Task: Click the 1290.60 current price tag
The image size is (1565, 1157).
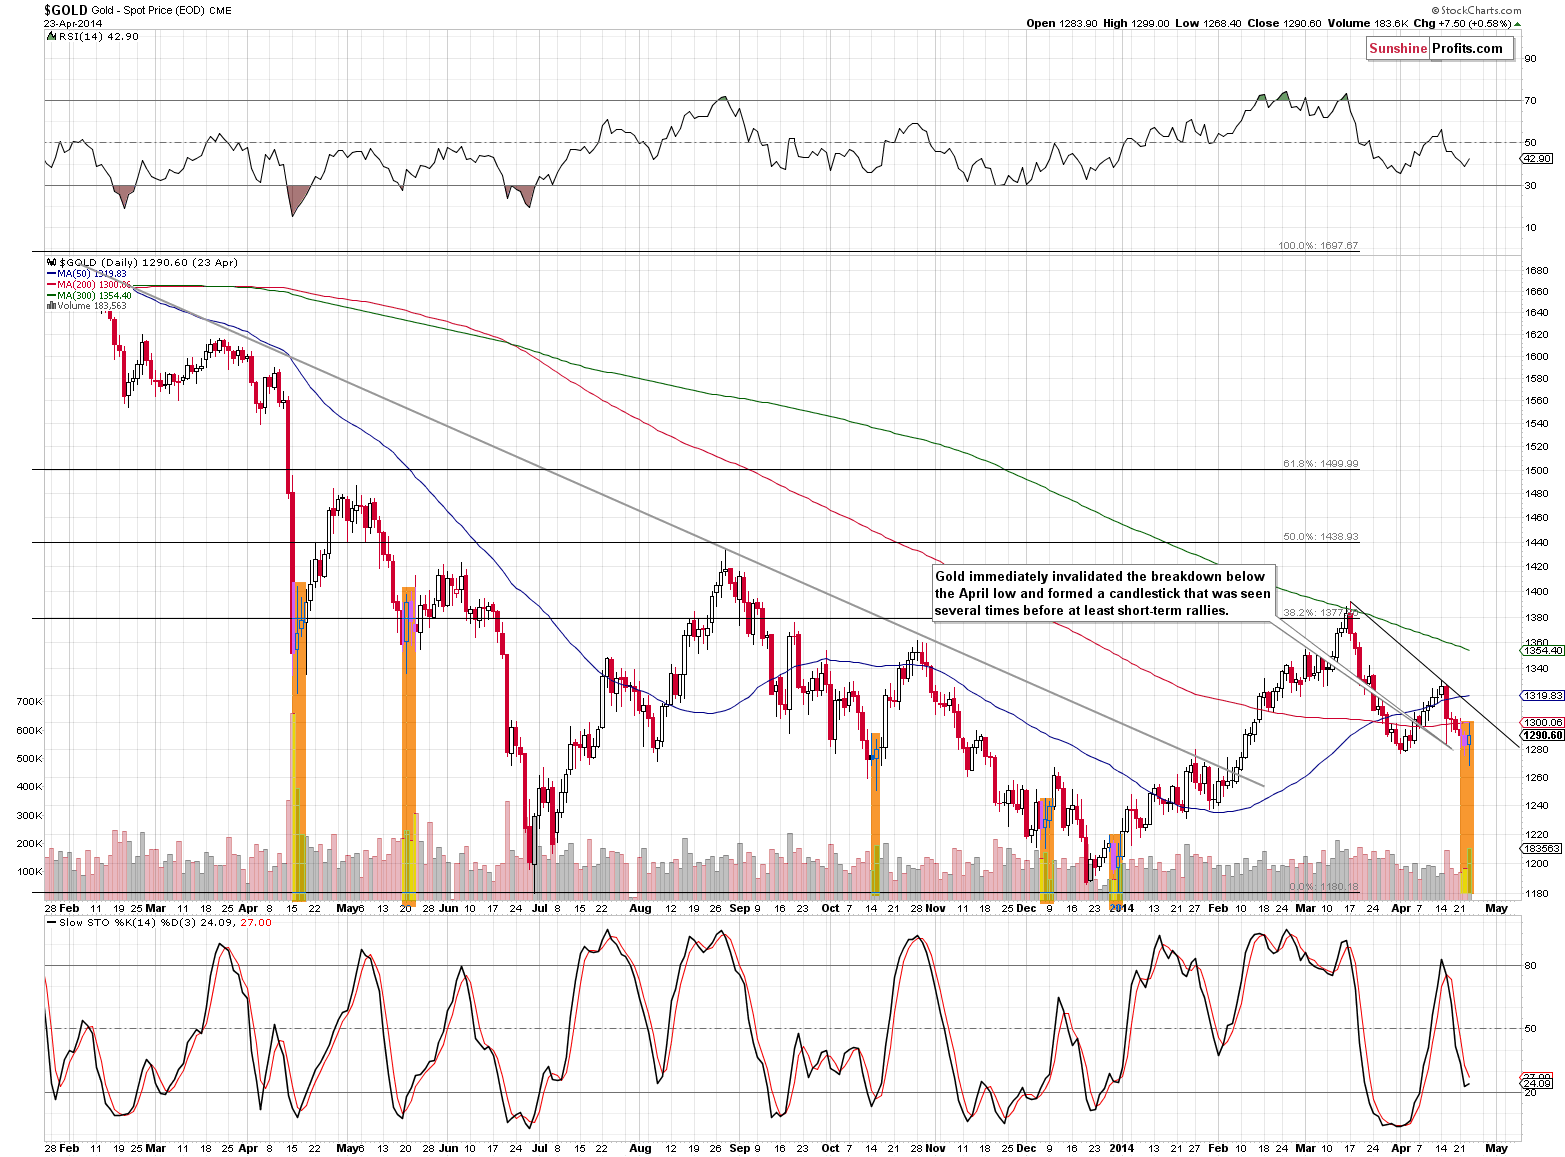Action: (1543, 735)
